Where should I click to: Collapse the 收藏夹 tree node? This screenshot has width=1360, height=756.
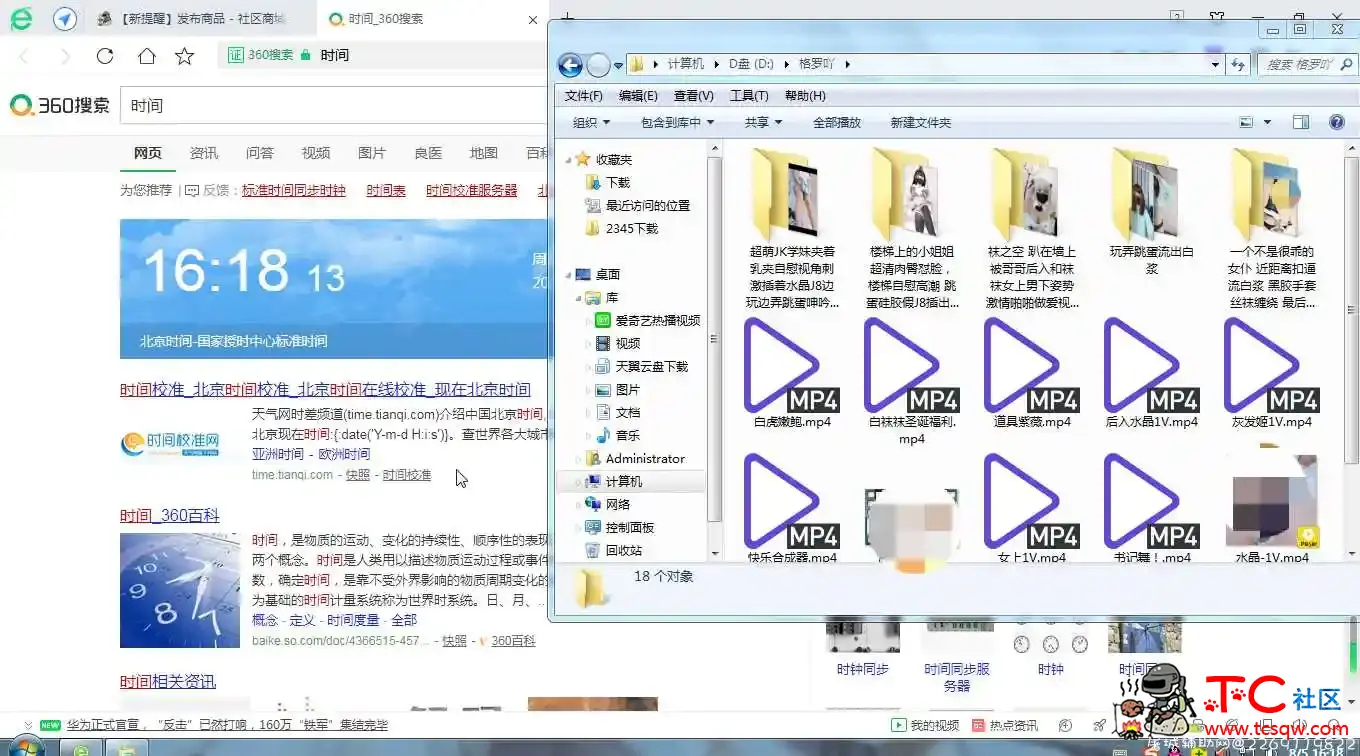569,160
